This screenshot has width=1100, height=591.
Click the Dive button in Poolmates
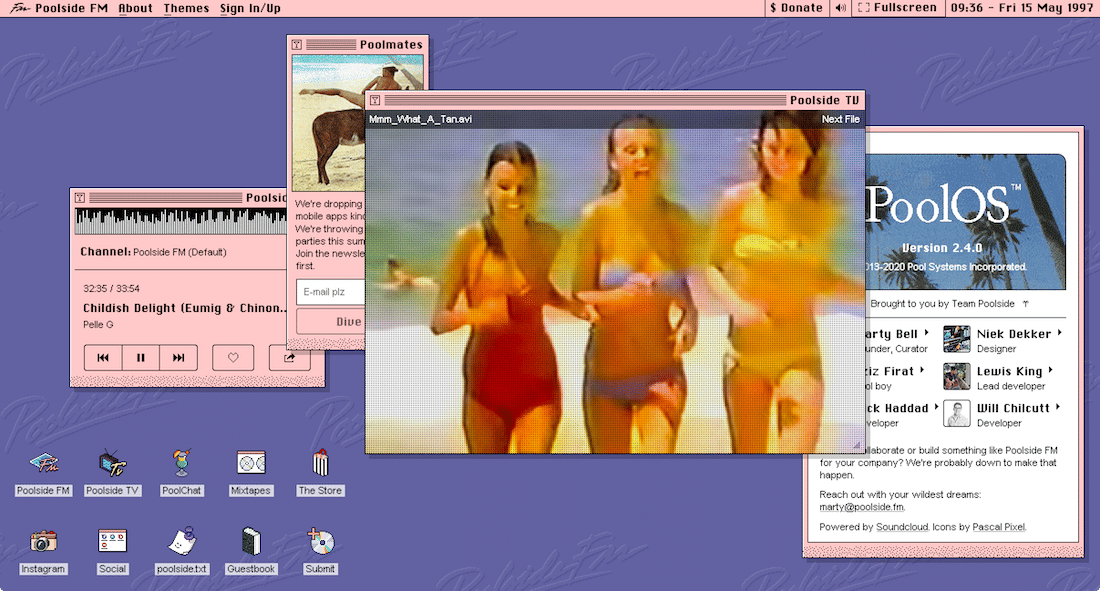point(330,321)
